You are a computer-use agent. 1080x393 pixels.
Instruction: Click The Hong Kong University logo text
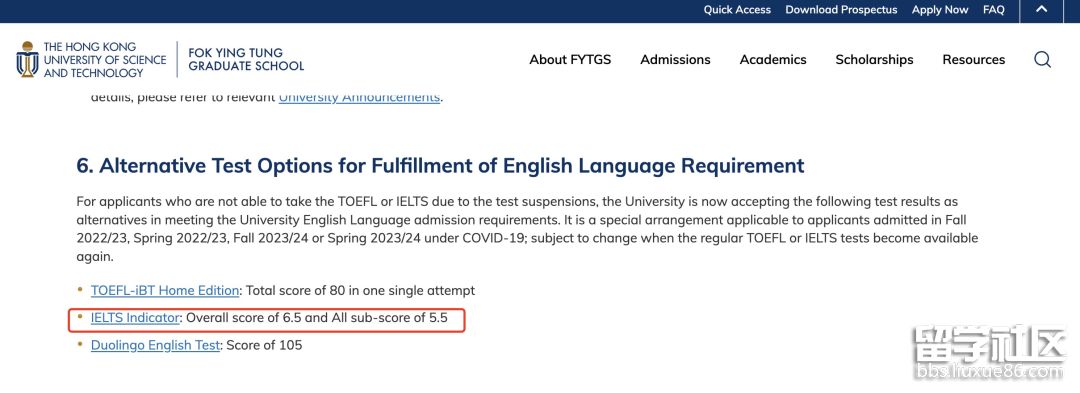[x=105, y=60]
